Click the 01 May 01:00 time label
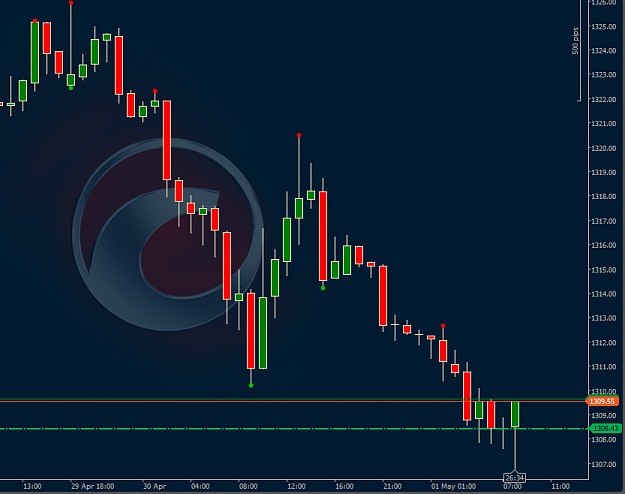Screen dimensions: 625x494 tap(453, 486)
